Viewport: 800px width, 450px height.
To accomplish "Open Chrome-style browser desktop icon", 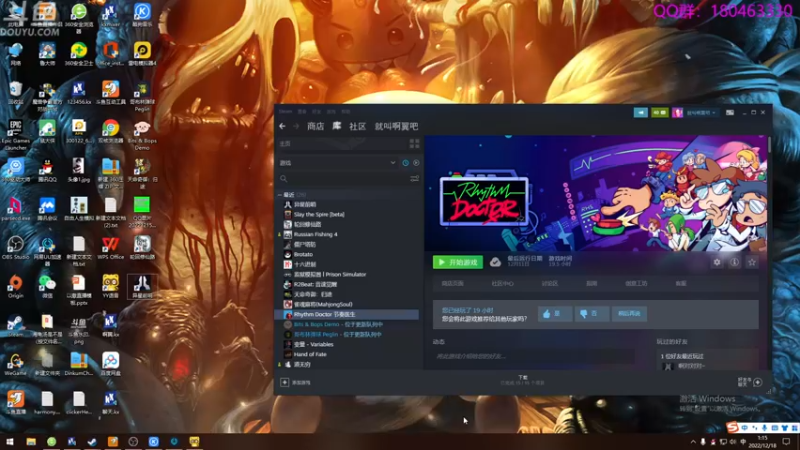I will click(x=110, y=132).
